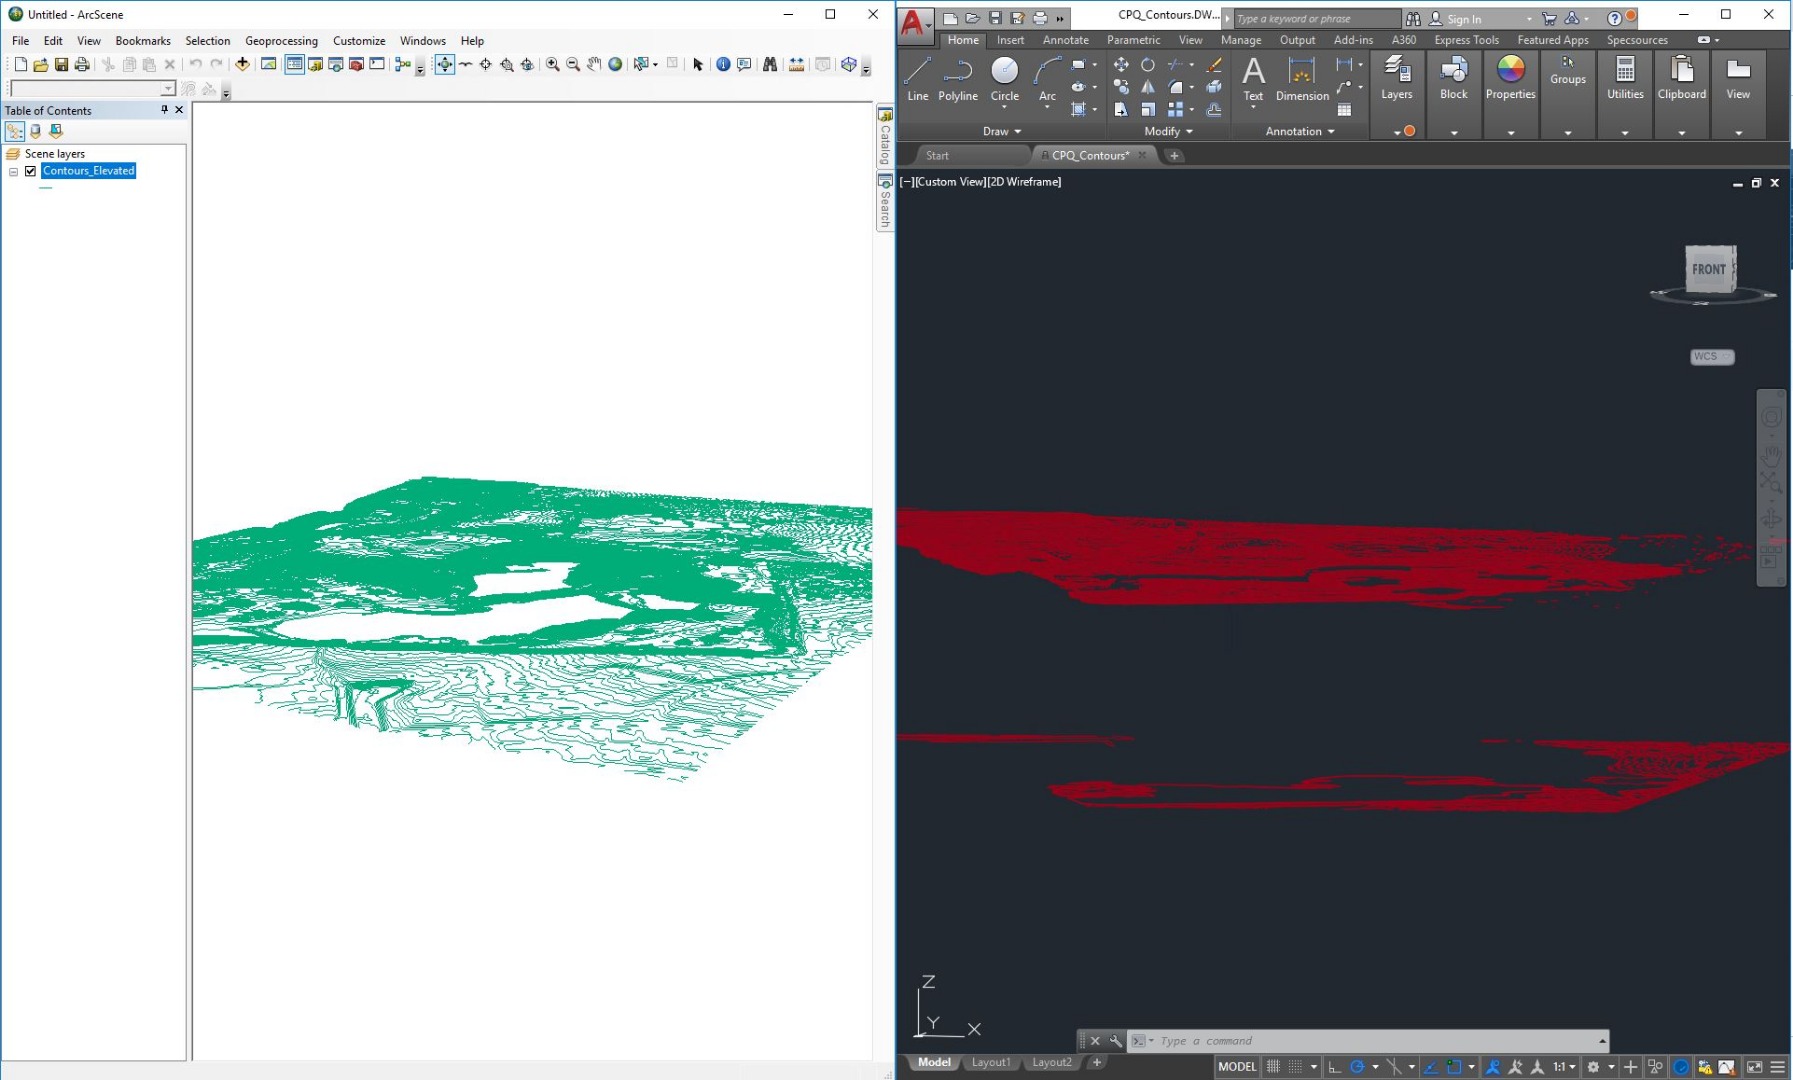Viewport: 1793px width, 1080px height.
Task: Click the Mirror tool in Modify panel
Action: tap(1148, 87)
